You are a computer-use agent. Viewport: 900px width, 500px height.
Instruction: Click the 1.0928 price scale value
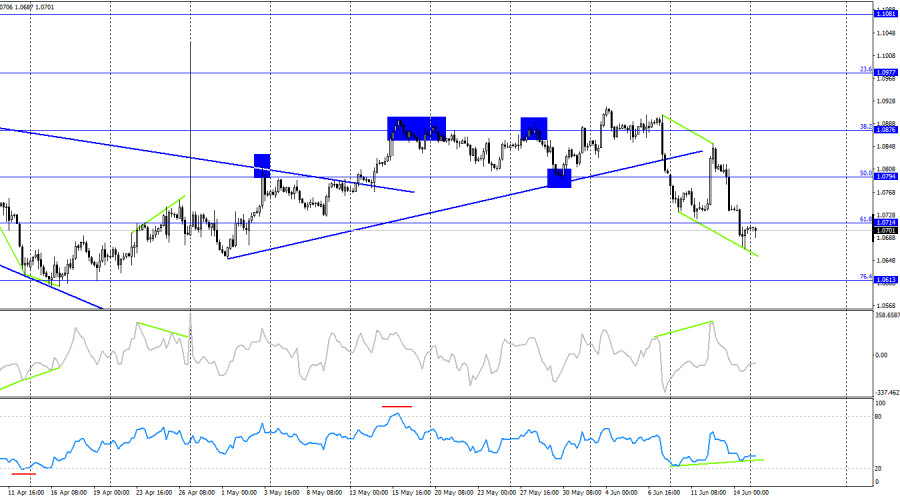point(886,101)
